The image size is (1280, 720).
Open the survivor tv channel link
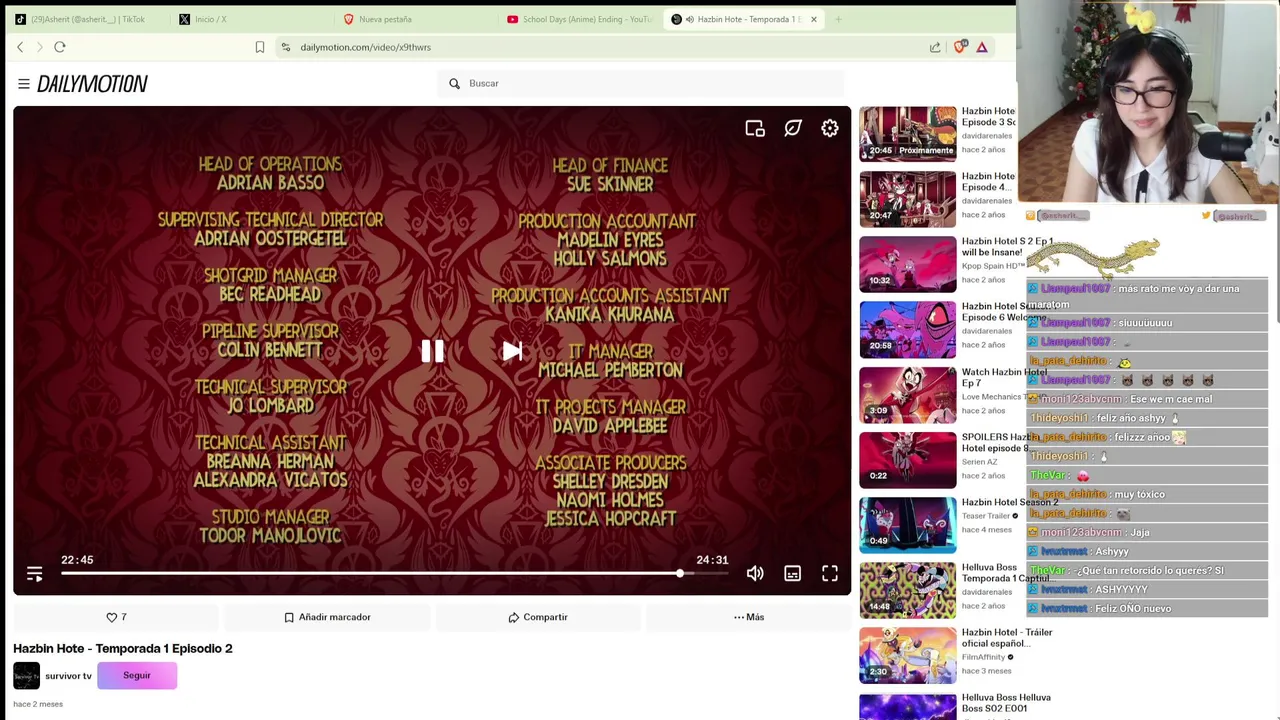click(x=68, y=676)
